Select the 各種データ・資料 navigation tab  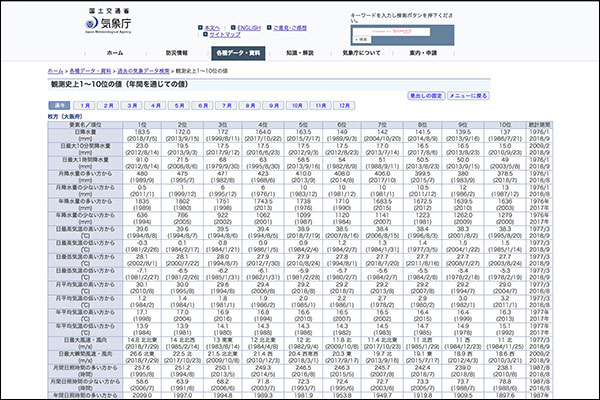237,52
